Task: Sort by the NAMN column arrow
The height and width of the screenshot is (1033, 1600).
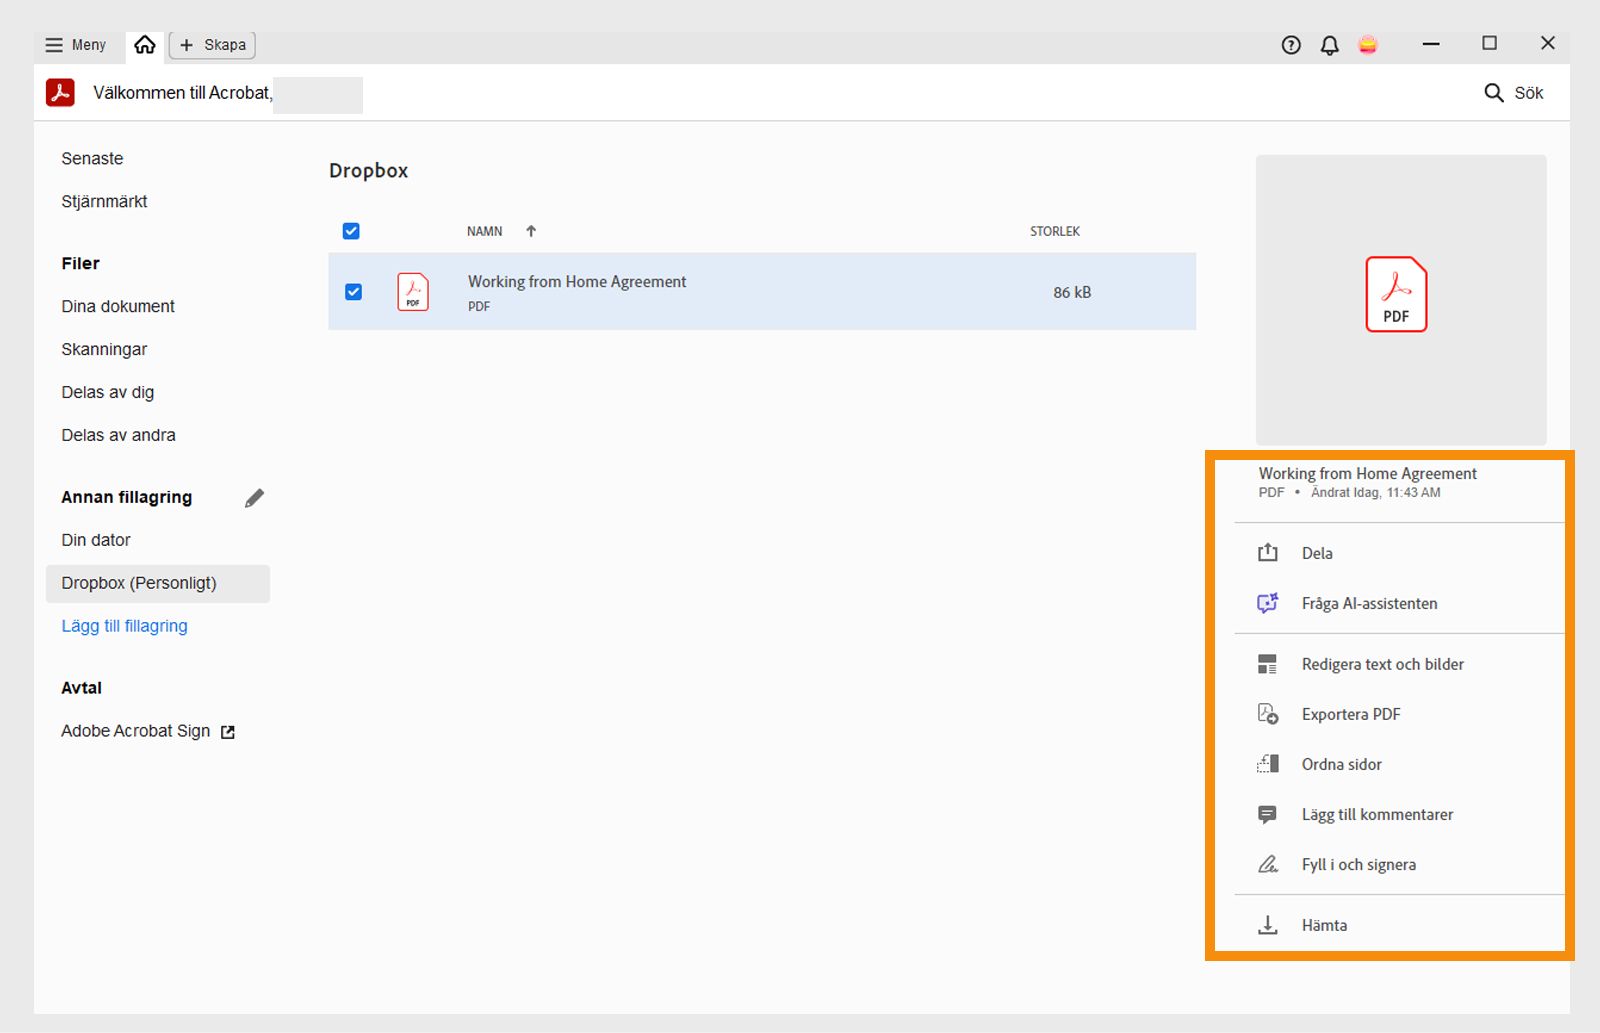Action: 531,231
